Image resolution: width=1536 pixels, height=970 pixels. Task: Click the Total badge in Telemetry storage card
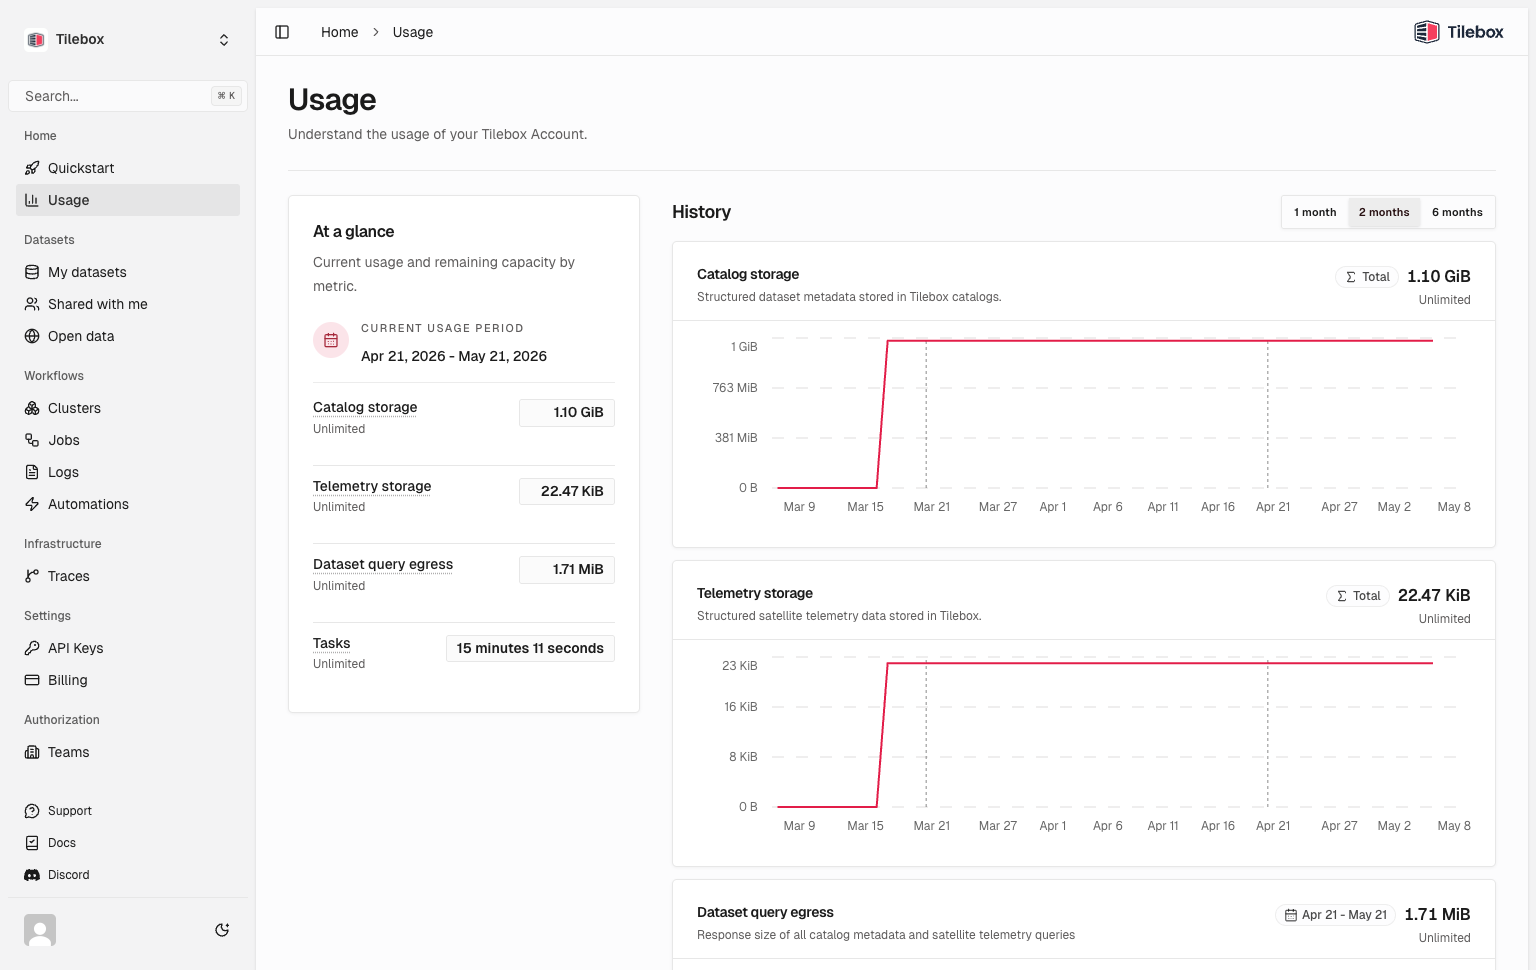point(1358,596)
